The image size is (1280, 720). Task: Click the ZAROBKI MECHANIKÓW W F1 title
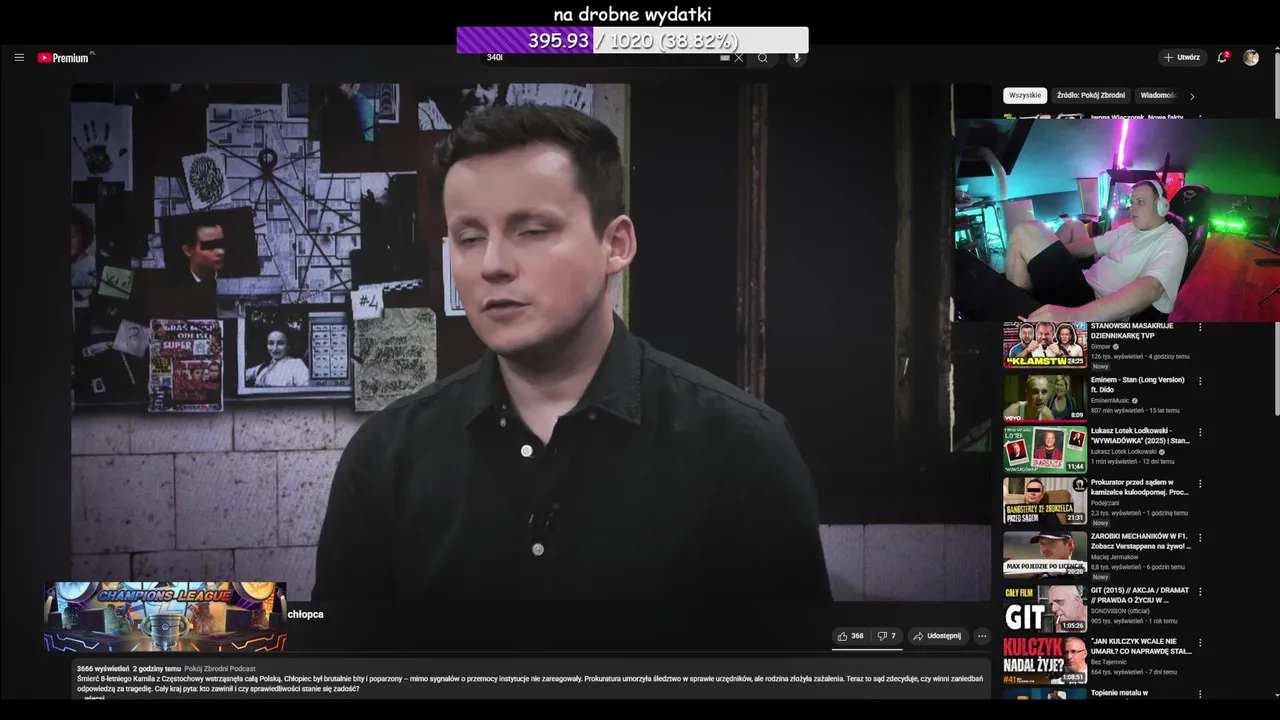[1141, 541]
